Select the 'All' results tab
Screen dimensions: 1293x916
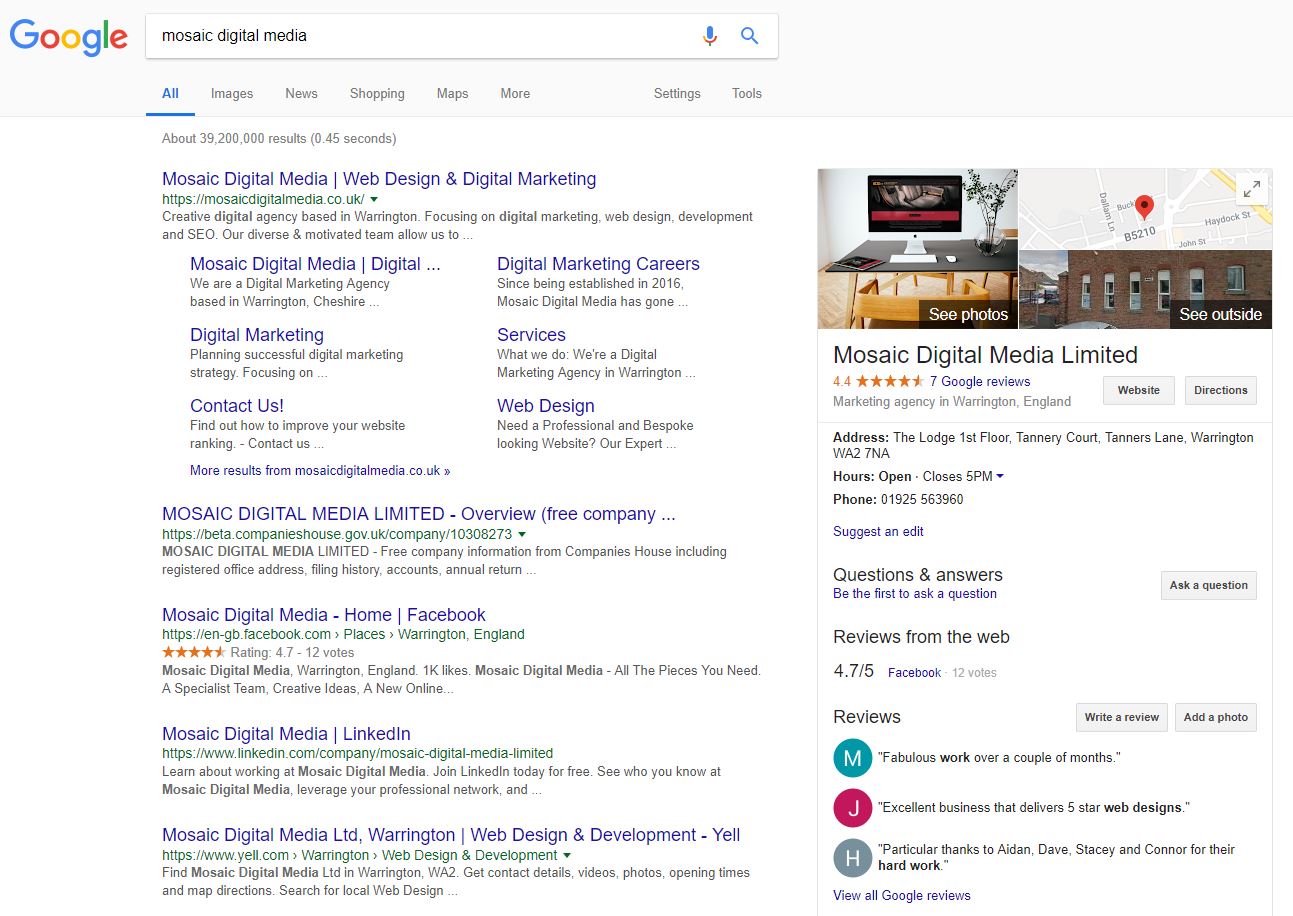[170, 93]
